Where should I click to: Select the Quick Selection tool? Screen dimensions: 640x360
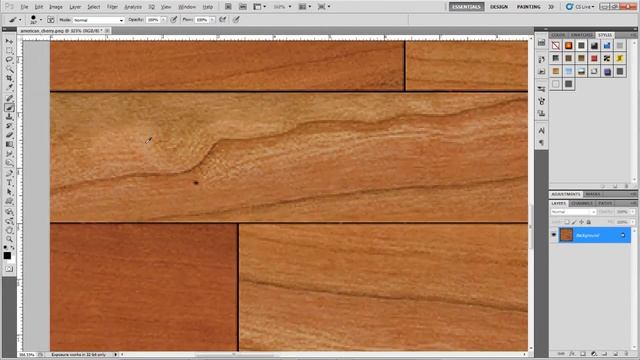point(9,69)
